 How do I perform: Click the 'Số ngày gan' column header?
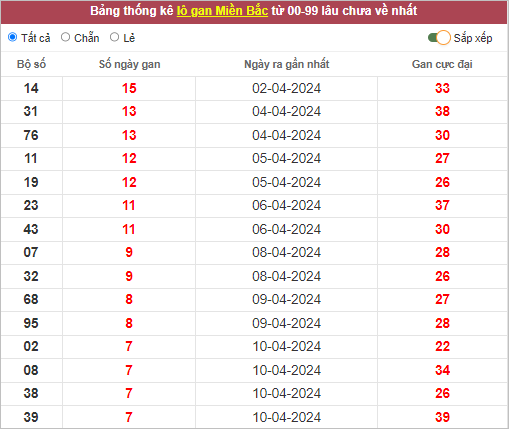[x=129, y=64]
